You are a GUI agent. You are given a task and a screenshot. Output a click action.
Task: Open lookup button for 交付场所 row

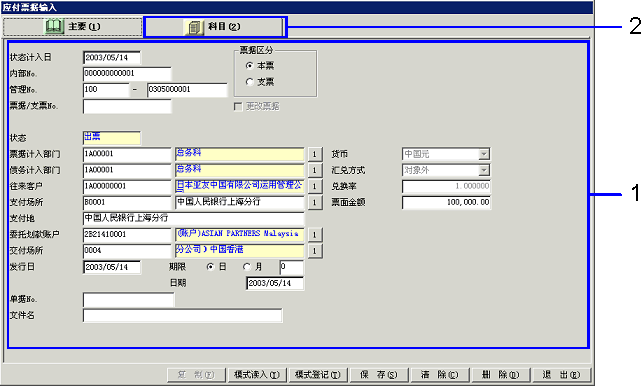[314, 251]
